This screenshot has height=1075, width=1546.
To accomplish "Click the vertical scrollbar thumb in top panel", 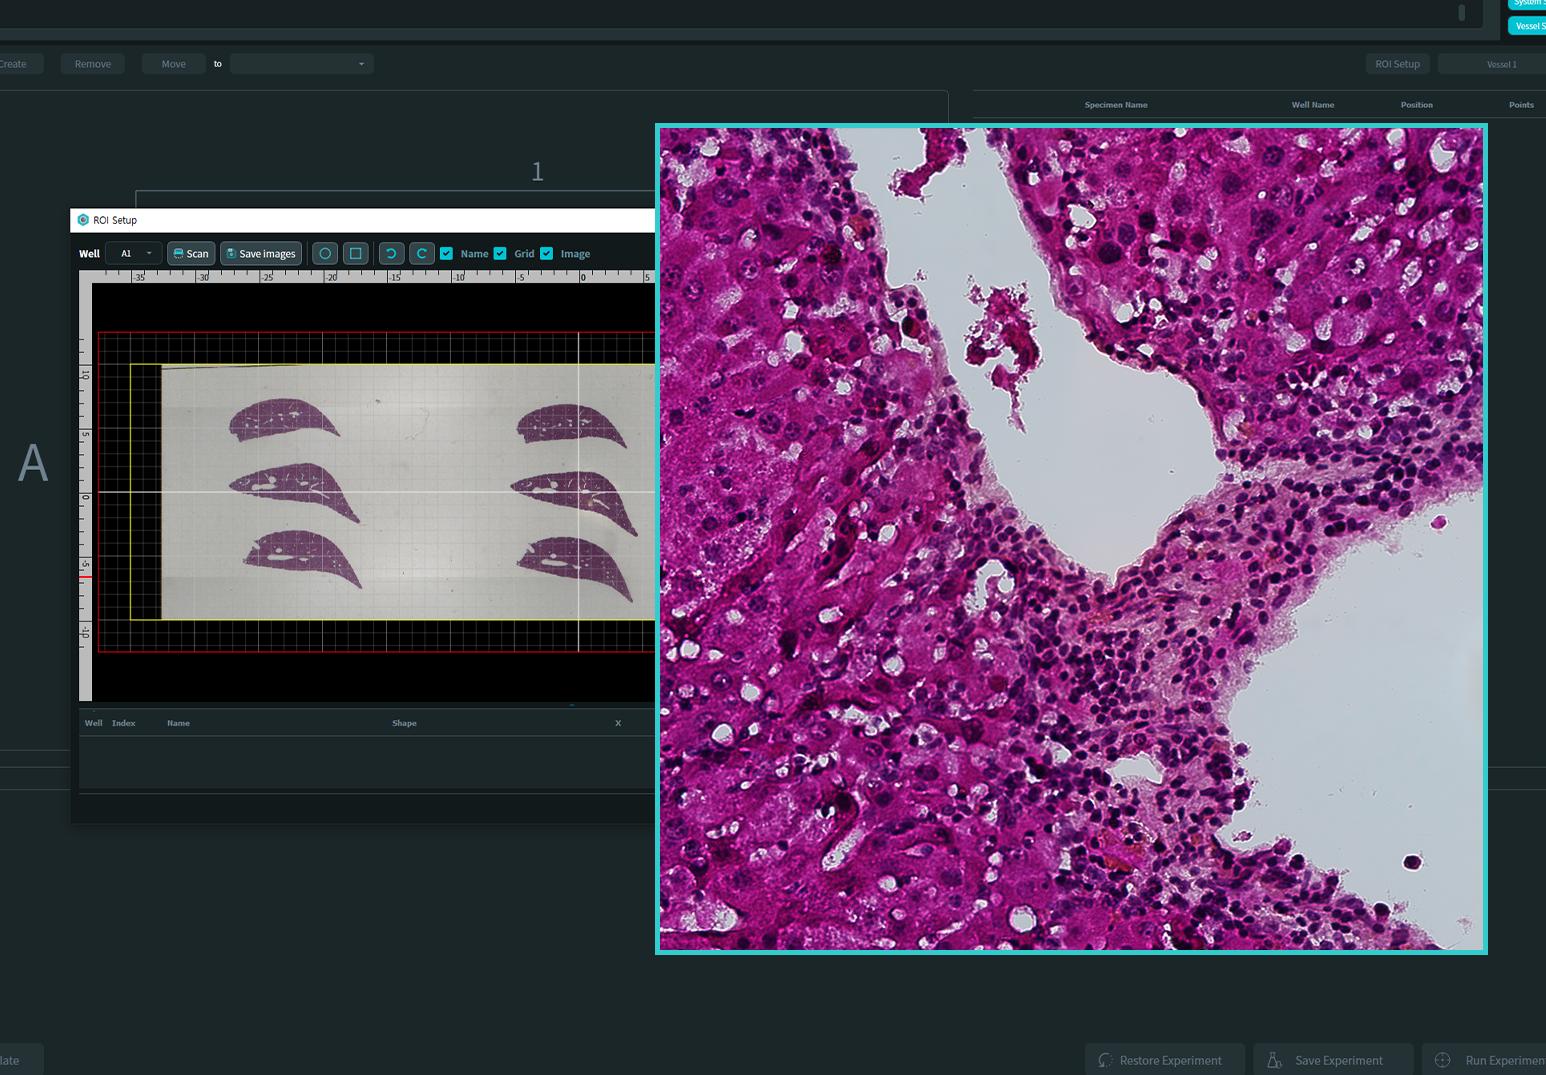I will click(x=1462, y=12).
